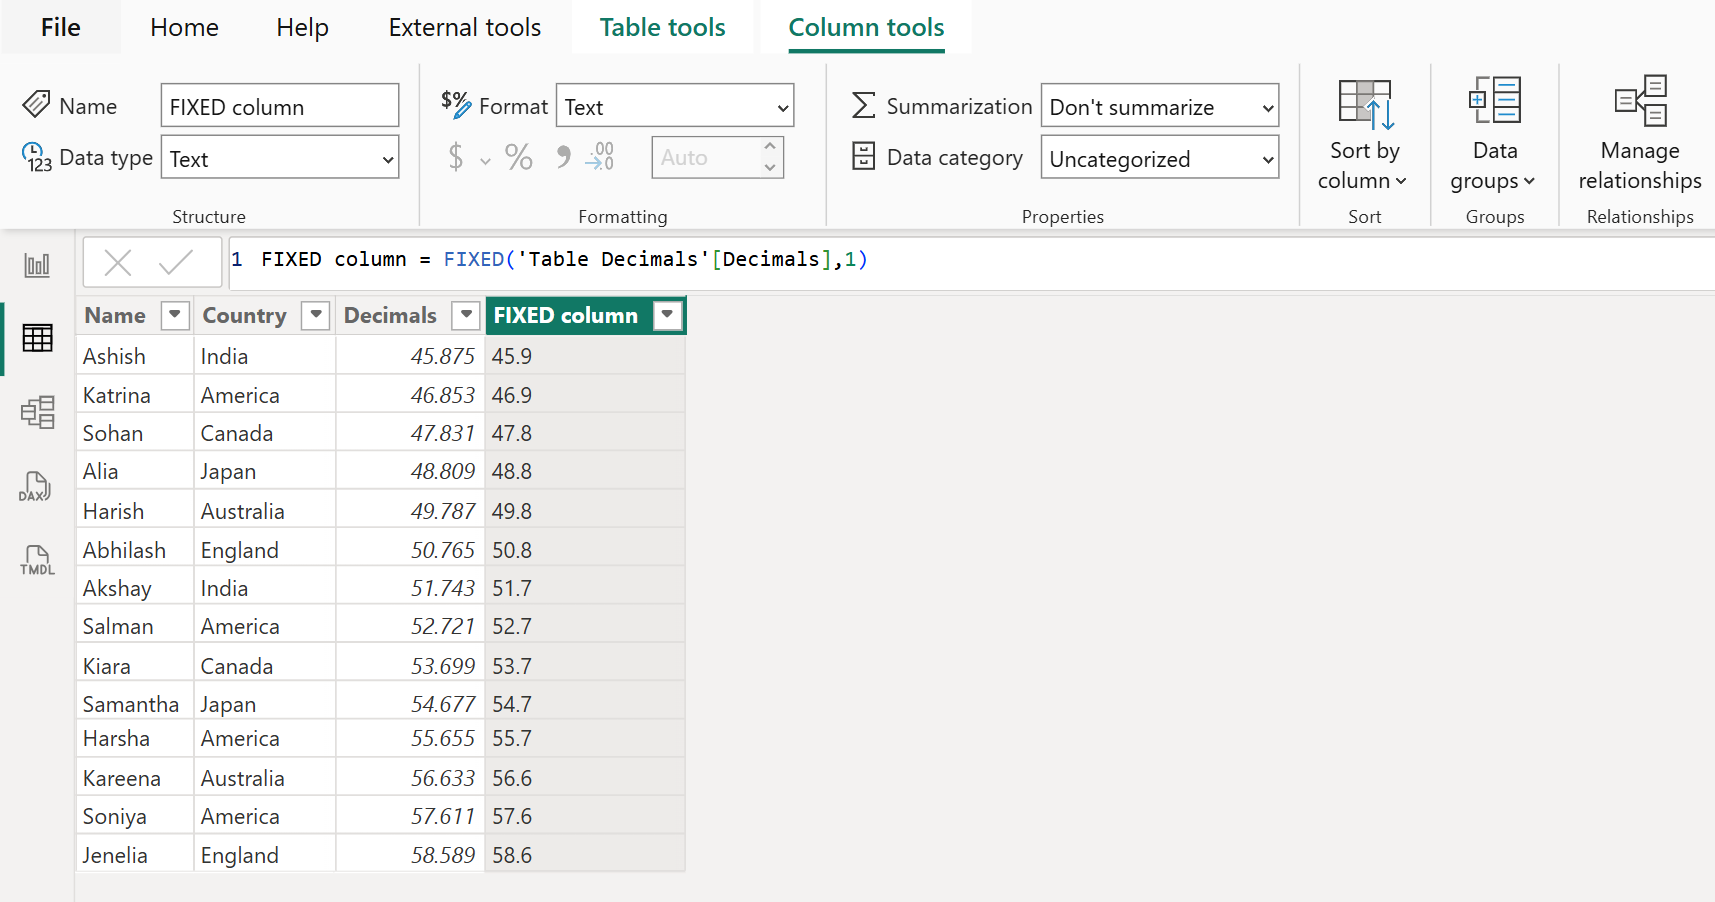
Task: Click the Name field showing FIXED column
Action: [279, 105]
